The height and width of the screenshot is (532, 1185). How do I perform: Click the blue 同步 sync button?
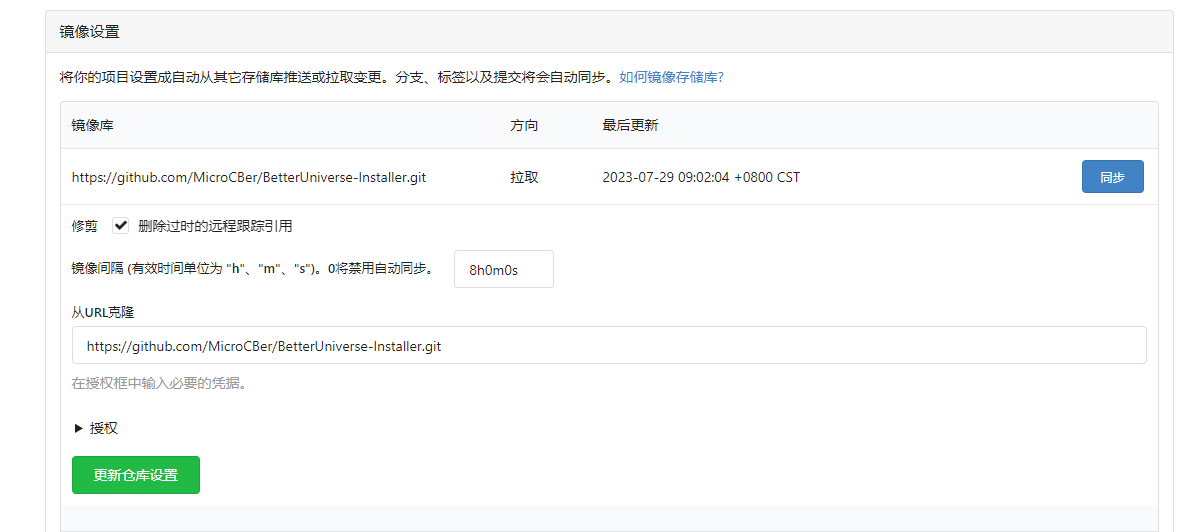pyautogui.click(x=1112, y=177)
